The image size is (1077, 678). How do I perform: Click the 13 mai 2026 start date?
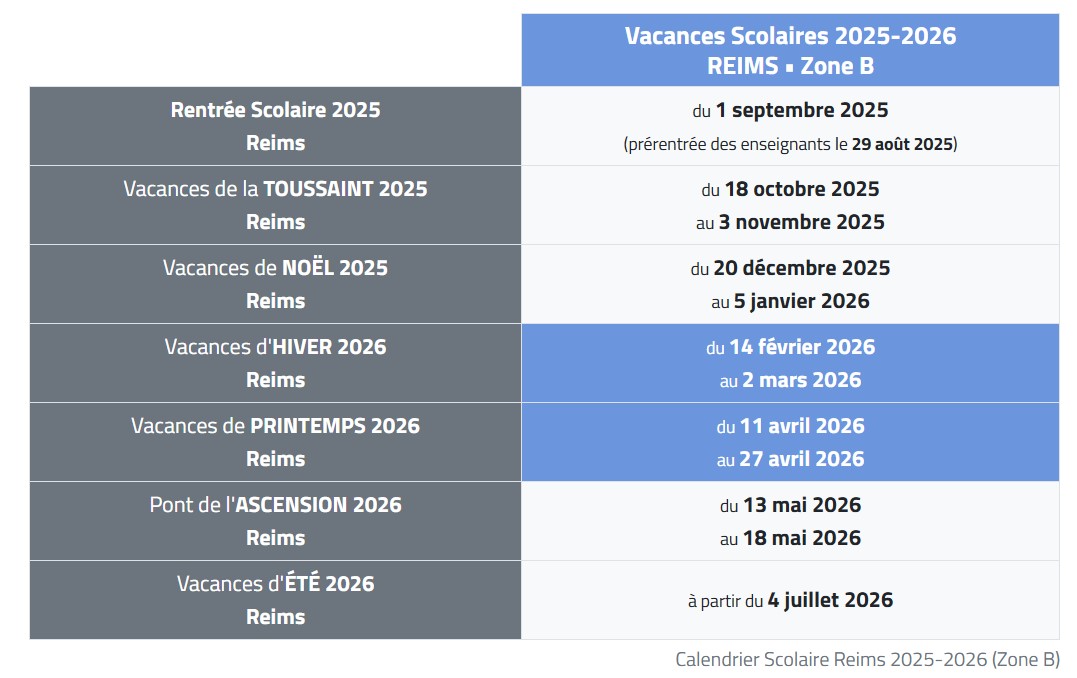pyautogui.click(x=802, y=505)
